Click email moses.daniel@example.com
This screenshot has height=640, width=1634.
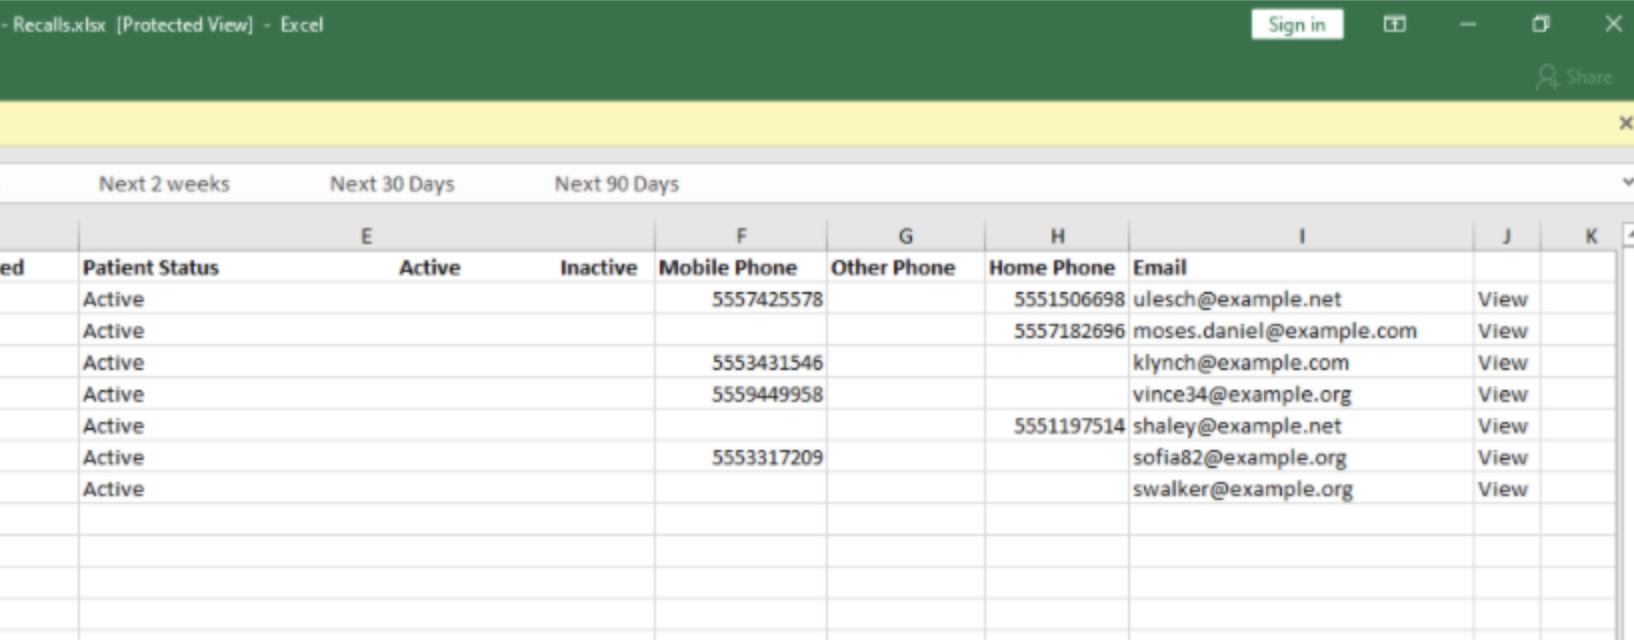(x=1275, y=331)
